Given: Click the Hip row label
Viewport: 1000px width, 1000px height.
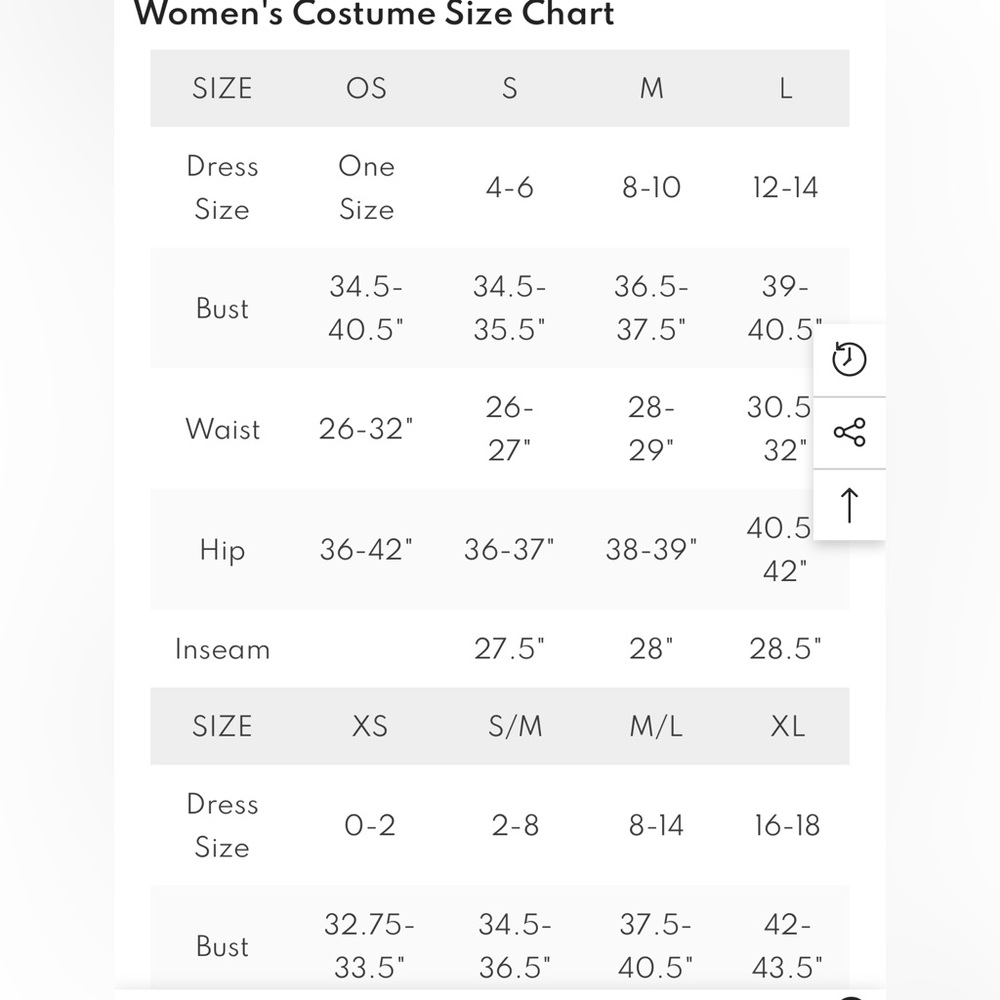Looking at the screenshot, I should click(x=223, y=550).
